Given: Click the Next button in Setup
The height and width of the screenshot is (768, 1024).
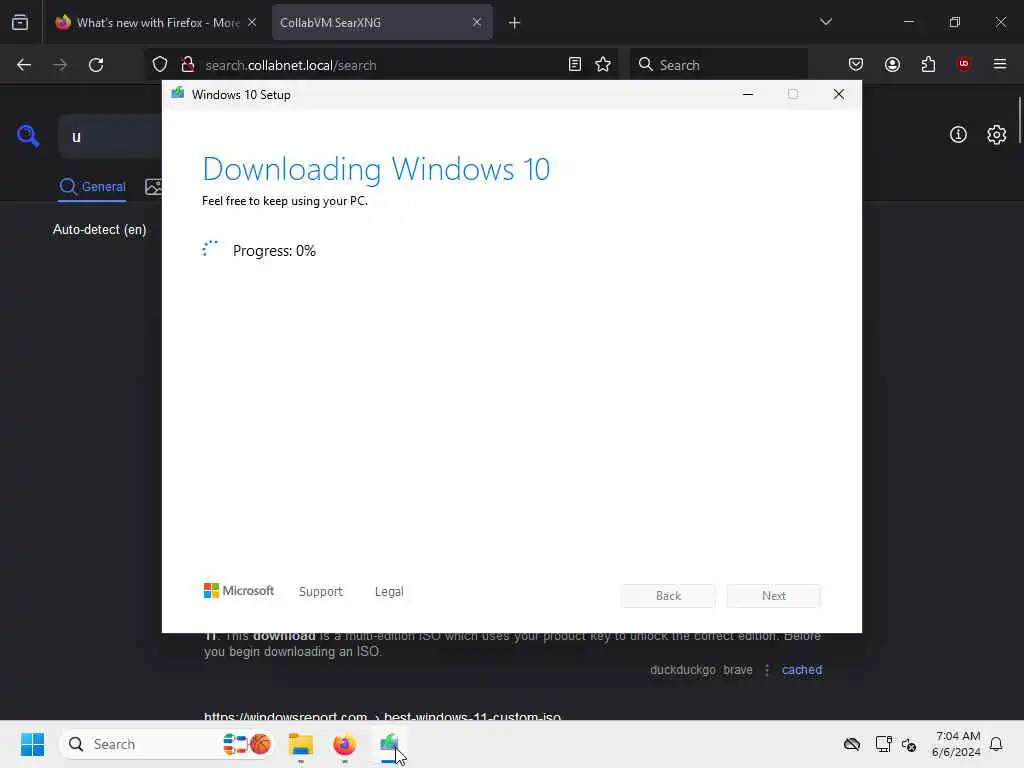Looking at the screenshot, I should coord(774,596).
